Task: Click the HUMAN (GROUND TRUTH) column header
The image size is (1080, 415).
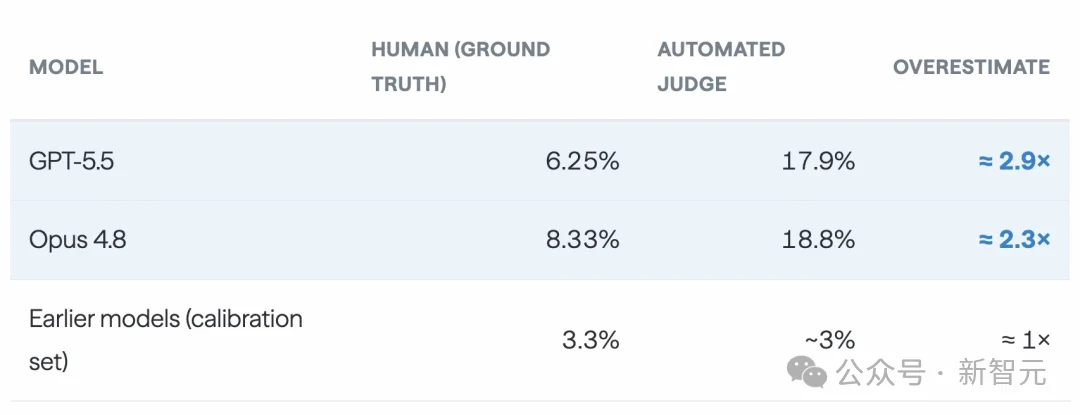Action: tap(461, 67)
